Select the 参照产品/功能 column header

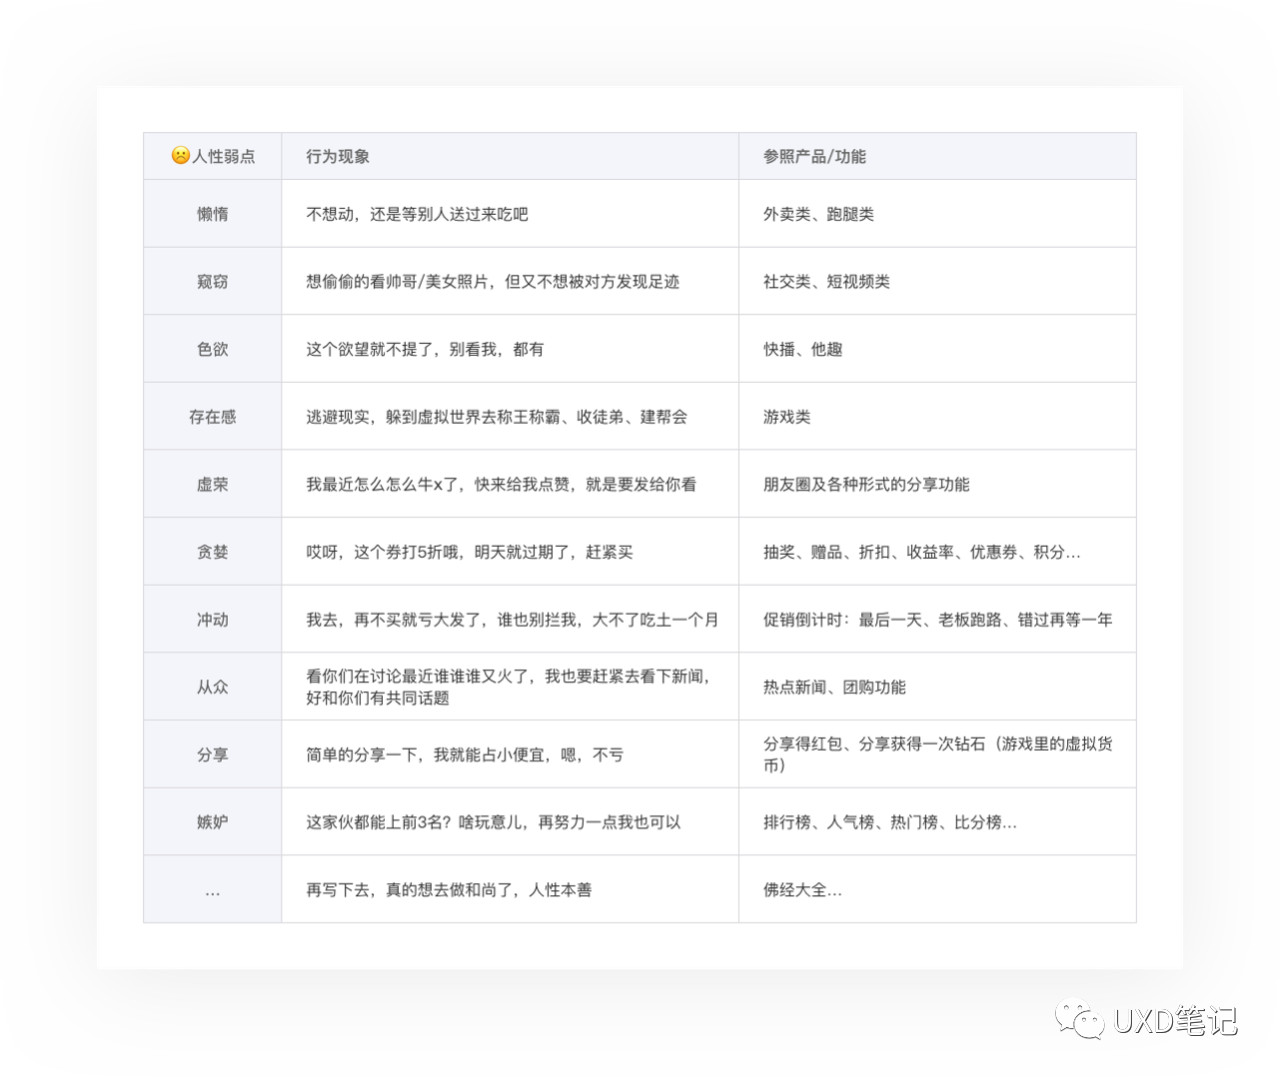pos(814,157)
